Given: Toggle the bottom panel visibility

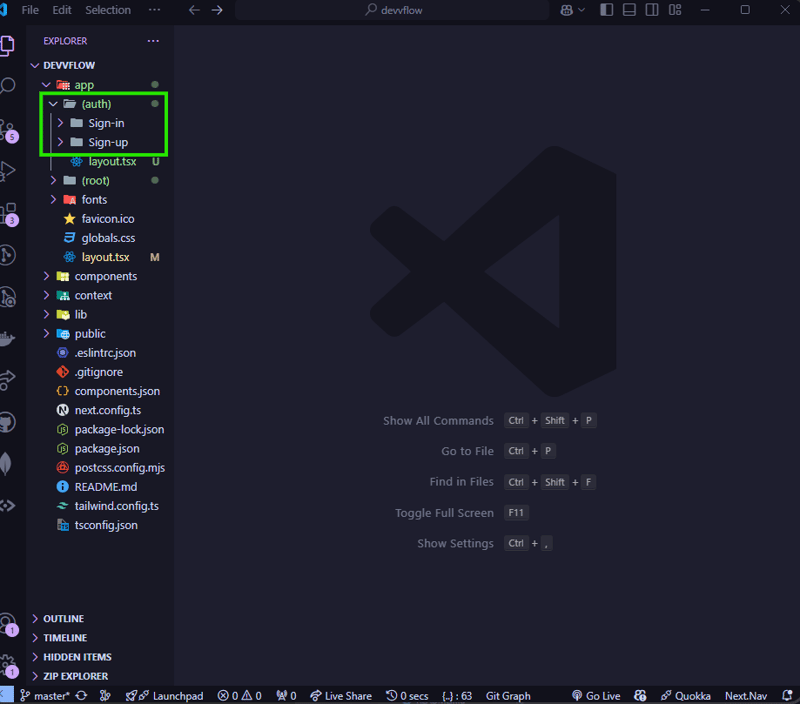Looking at the screenshot, I should [629, 10].
